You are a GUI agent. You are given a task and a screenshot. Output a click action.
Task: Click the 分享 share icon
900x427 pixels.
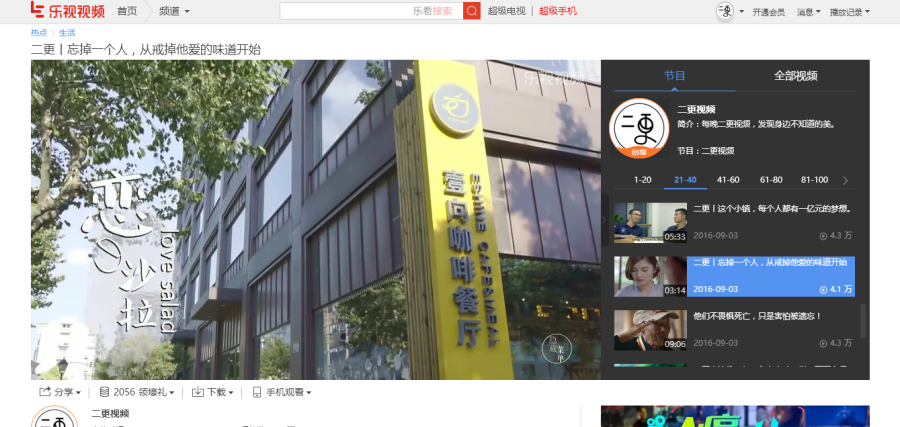45,392
